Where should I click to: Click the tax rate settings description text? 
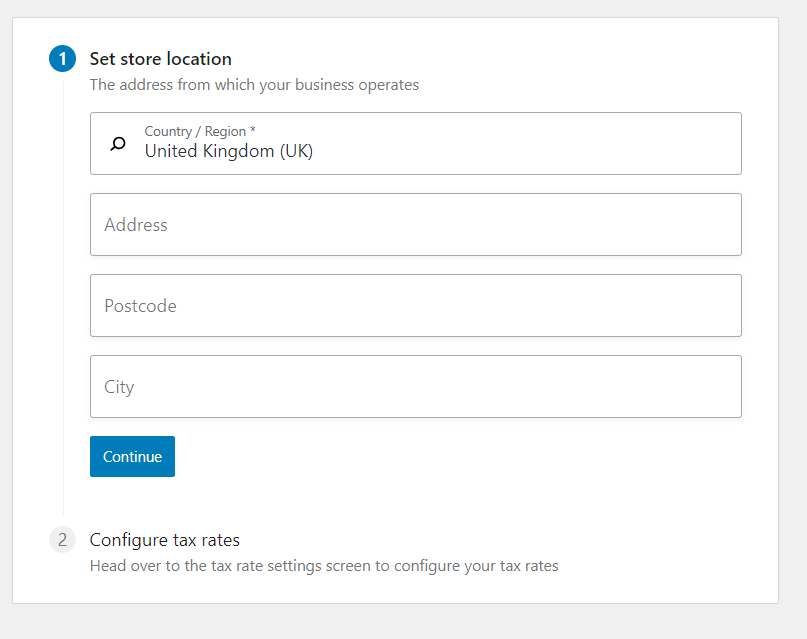click(324, 565)
